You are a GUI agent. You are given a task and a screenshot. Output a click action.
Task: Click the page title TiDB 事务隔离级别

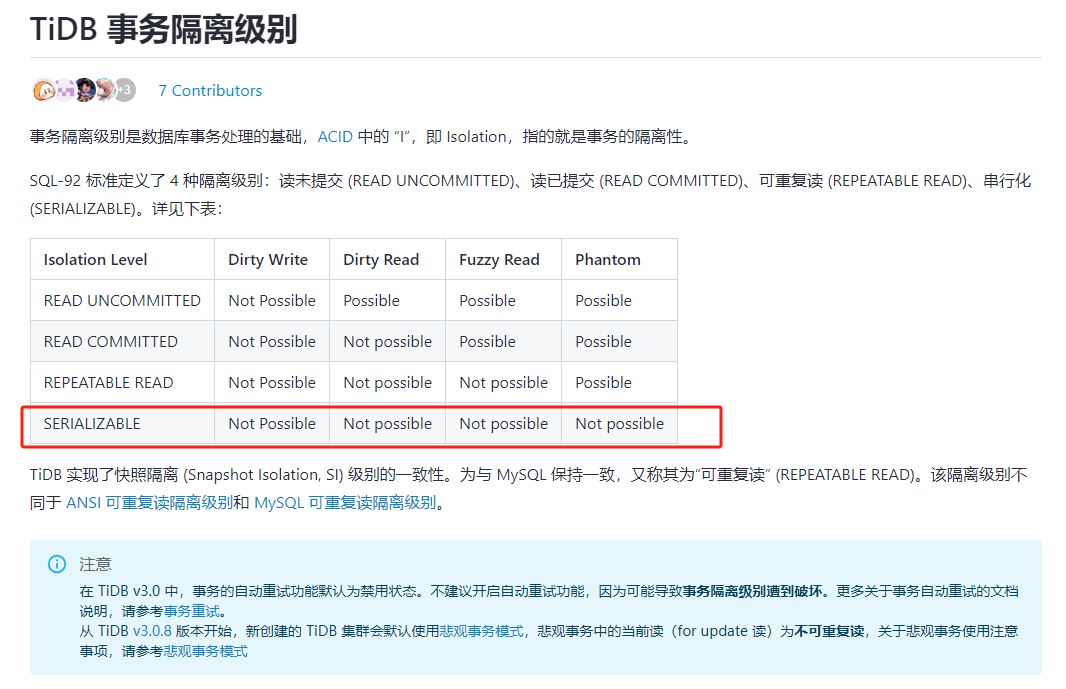point(164,29)
